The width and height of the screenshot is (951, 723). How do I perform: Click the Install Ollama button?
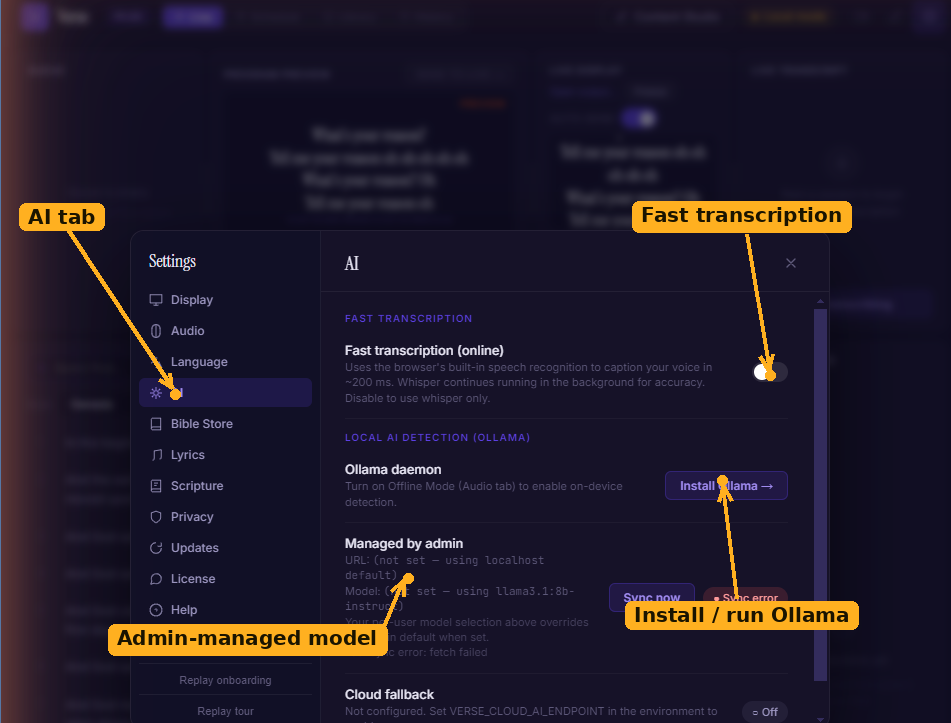tap(726, 486)
